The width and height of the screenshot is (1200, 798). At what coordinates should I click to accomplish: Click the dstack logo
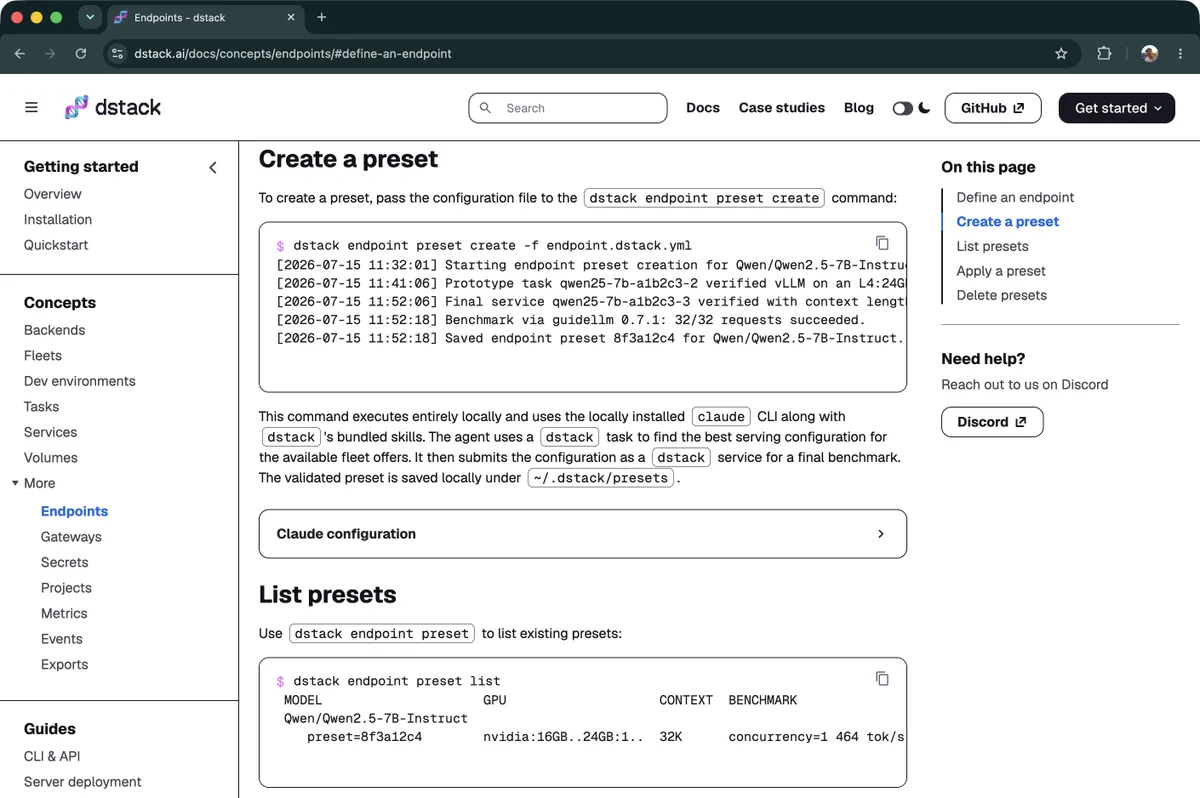click(113, 107)
